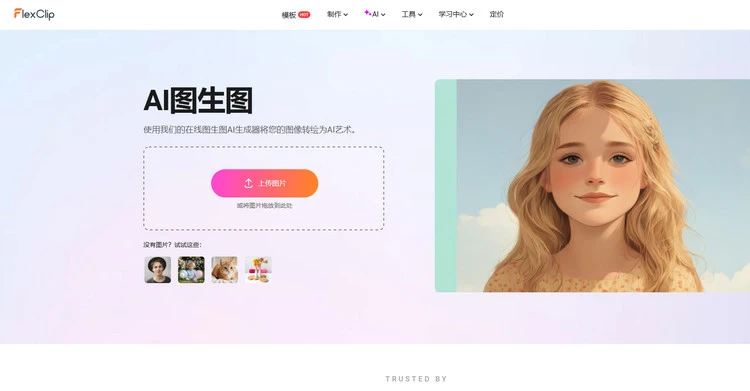Click the upload arrow icon in the button
This screenshot has width=750, height=391.
(x=248, y=183)
